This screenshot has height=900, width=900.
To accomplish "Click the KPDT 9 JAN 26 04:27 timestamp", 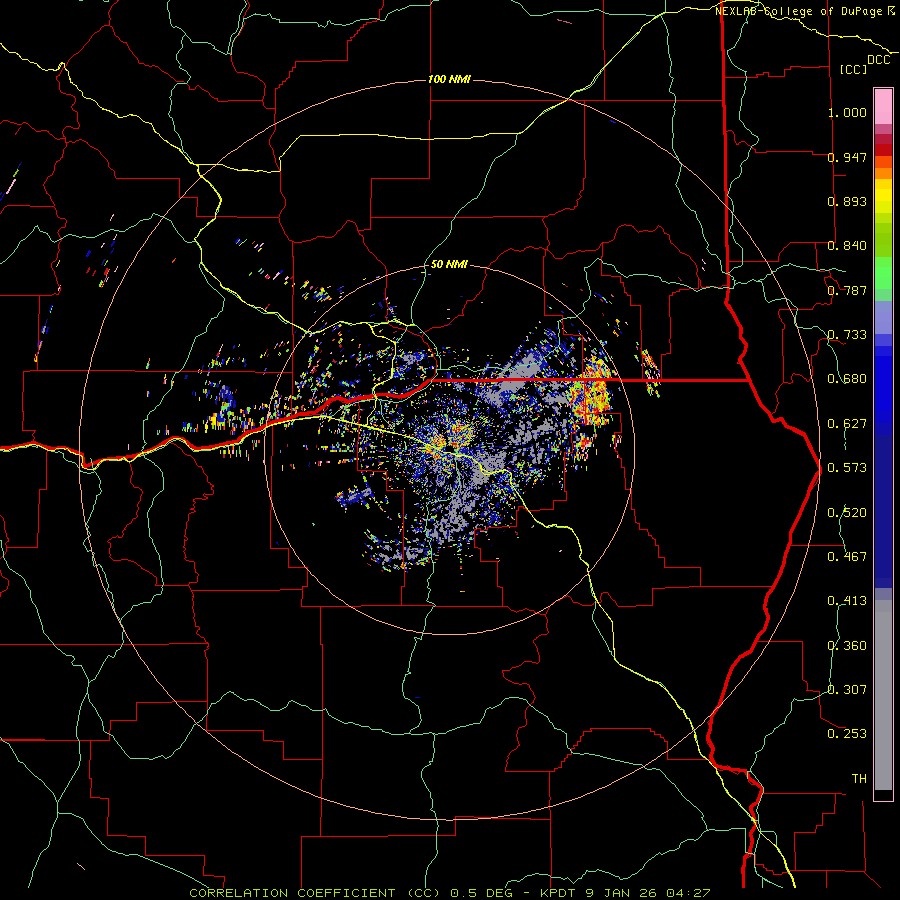I will click(x=625, y=893).
